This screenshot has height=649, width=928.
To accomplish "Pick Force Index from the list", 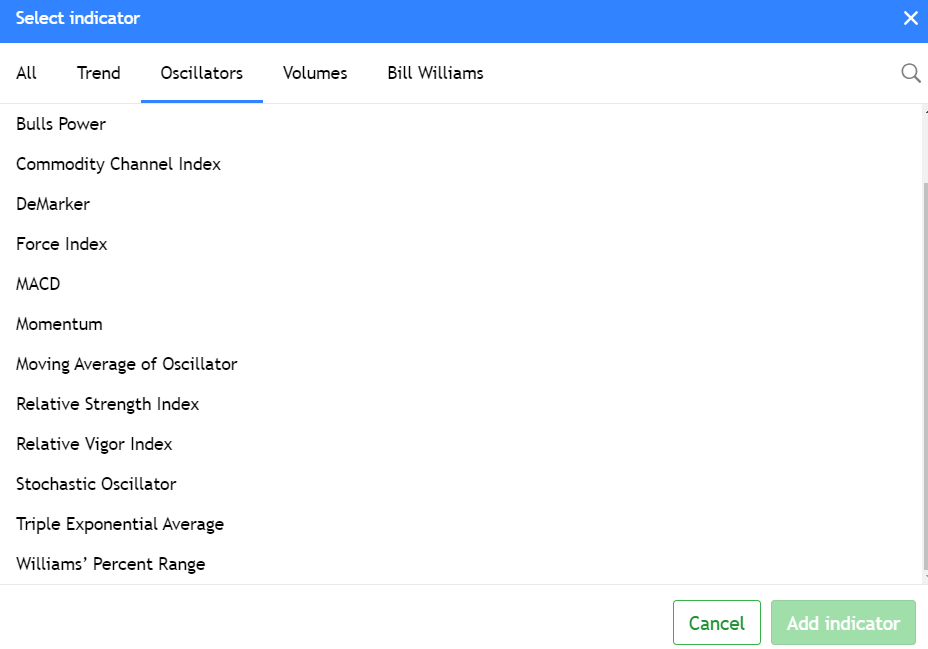I will (x=62, y=244).
